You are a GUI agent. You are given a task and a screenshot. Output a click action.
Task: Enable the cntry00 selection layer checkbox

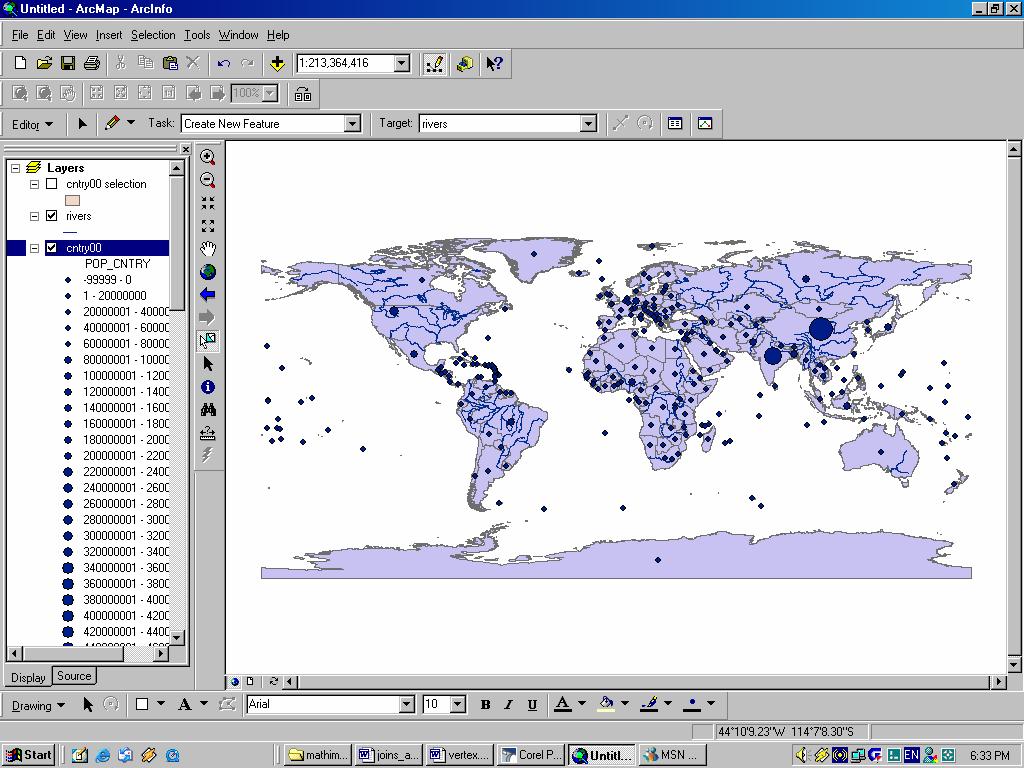[x=52, y=184]
